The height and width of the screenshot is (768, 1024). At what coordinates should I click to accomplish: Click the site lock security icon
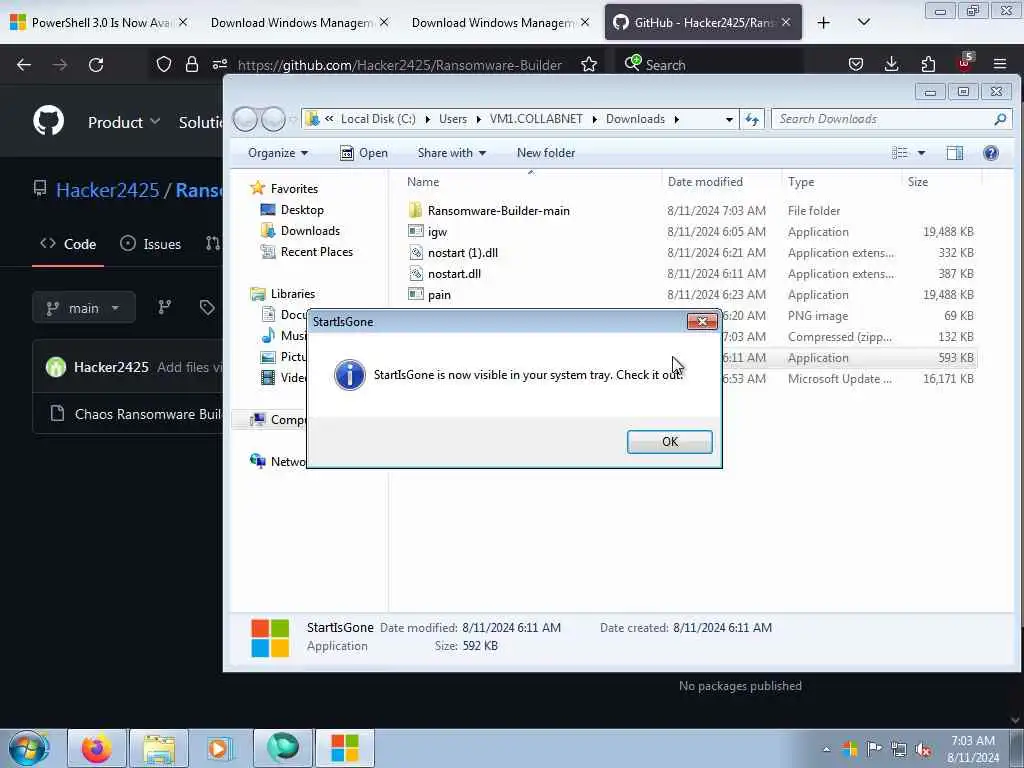pos(191,65)
